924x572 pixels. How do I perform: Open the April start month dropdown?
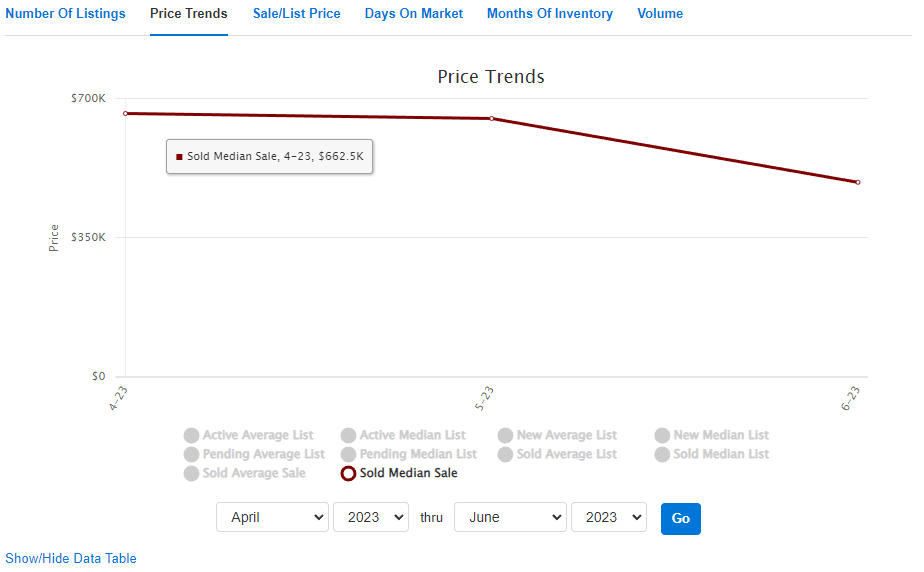pyautogui.click(x=272, y=517)
